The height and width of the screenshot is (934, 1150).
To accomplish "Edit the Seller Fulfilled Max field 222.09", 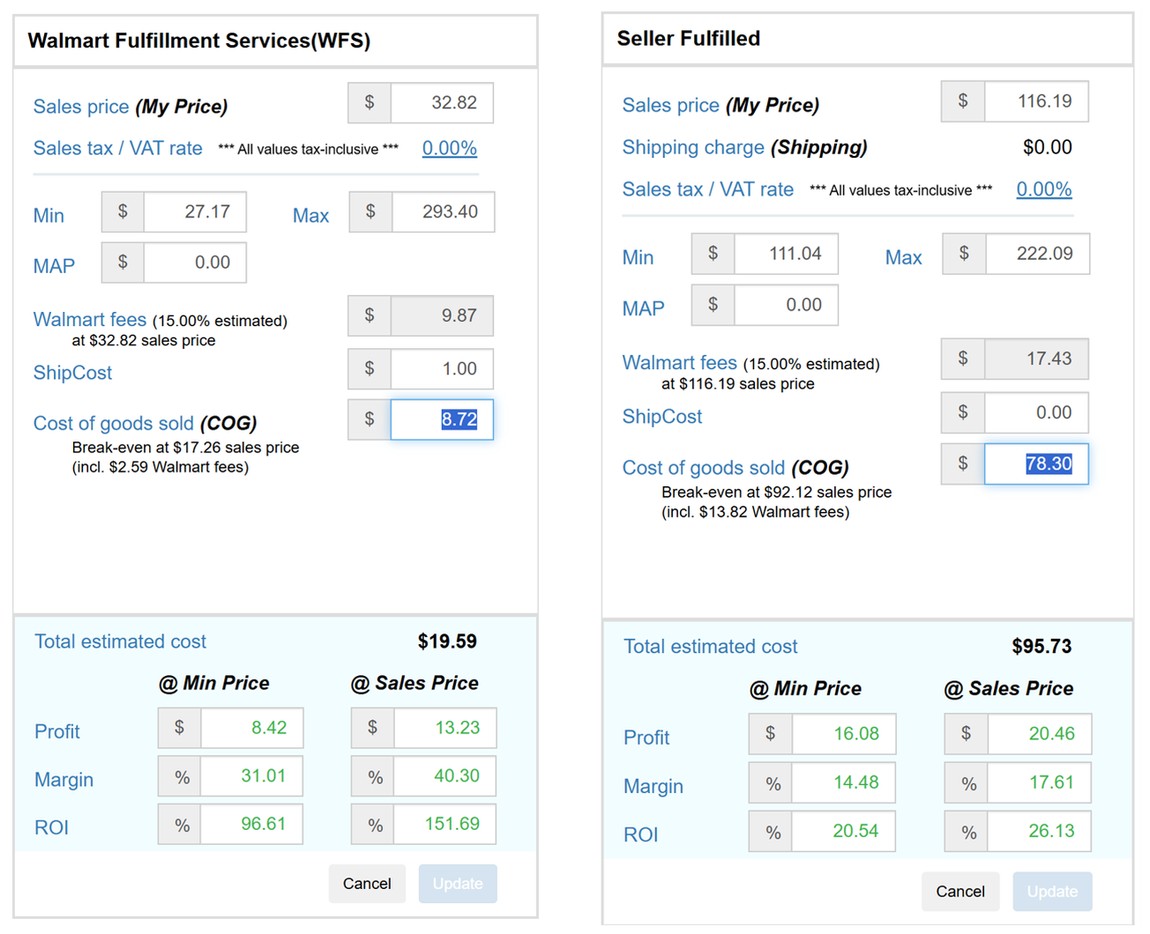I will point(1038,254).
